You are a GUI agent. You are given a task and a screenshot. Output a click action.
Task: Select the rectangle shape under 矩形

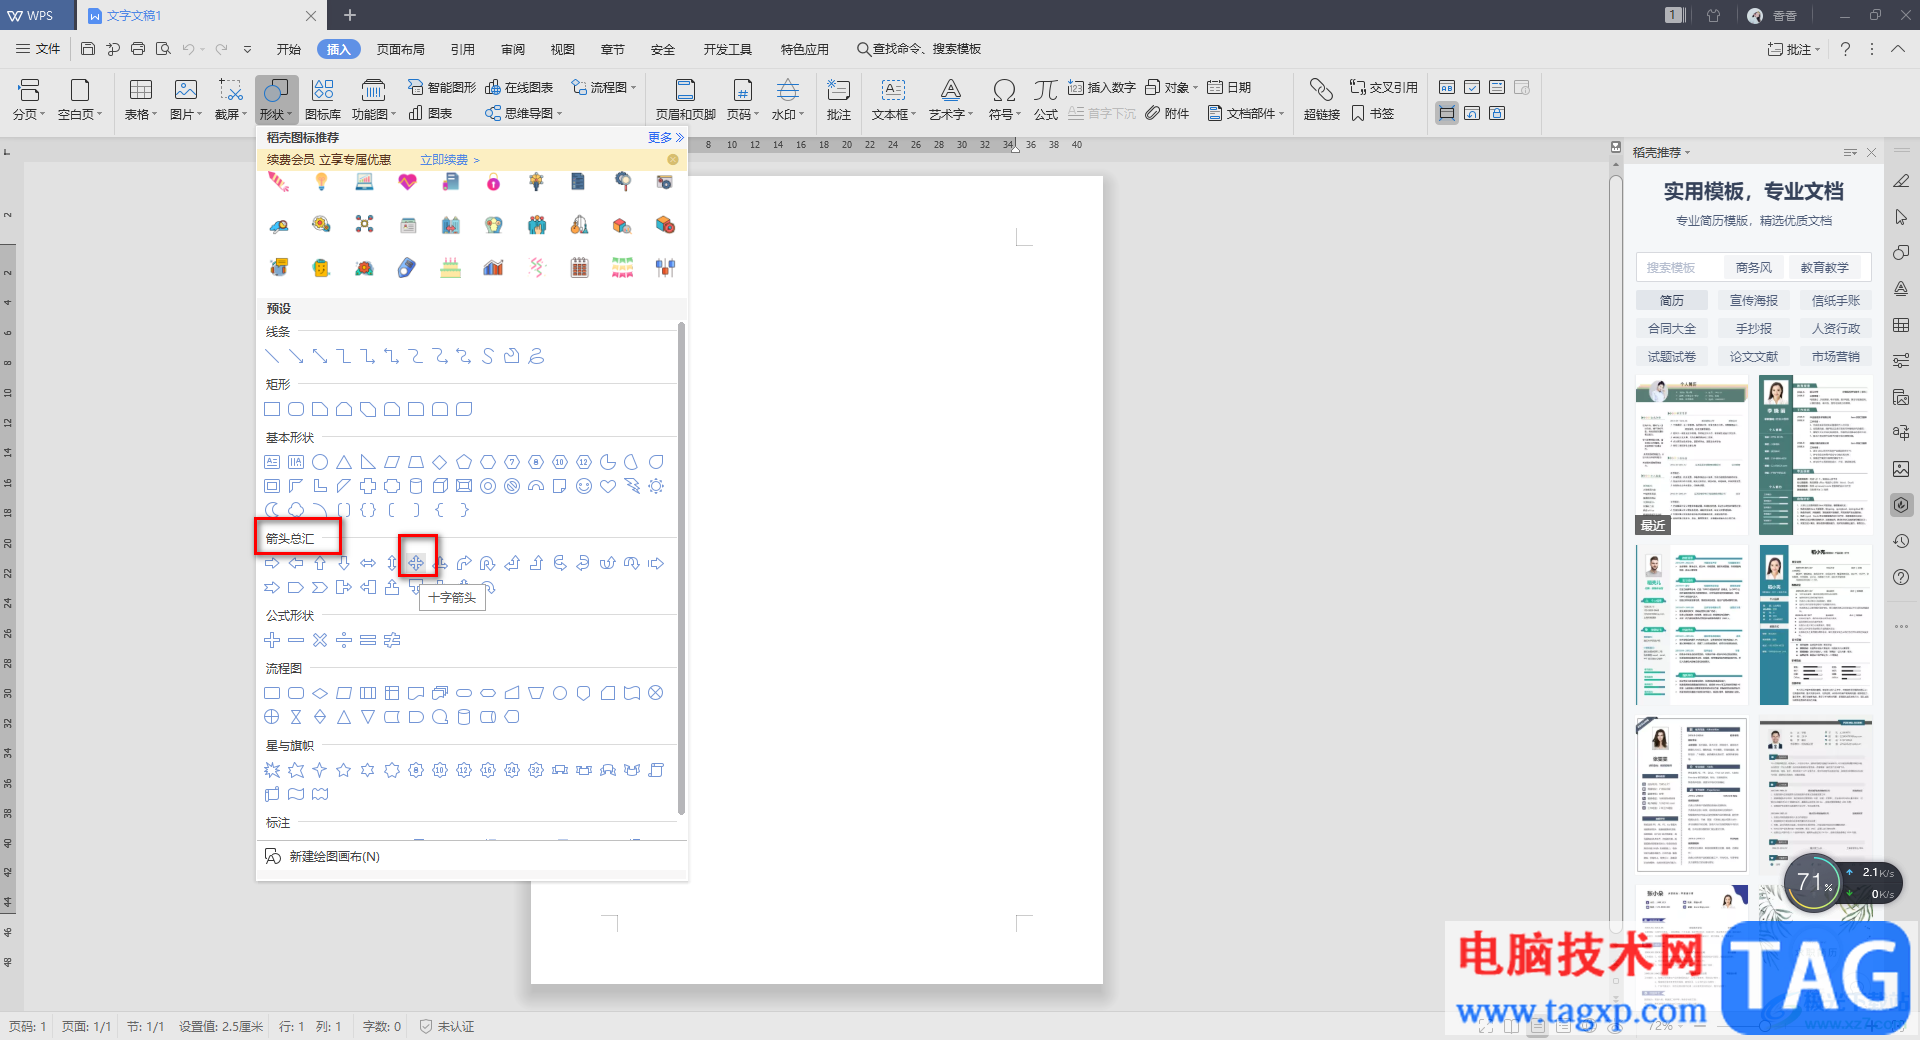(x=272, y=409)
